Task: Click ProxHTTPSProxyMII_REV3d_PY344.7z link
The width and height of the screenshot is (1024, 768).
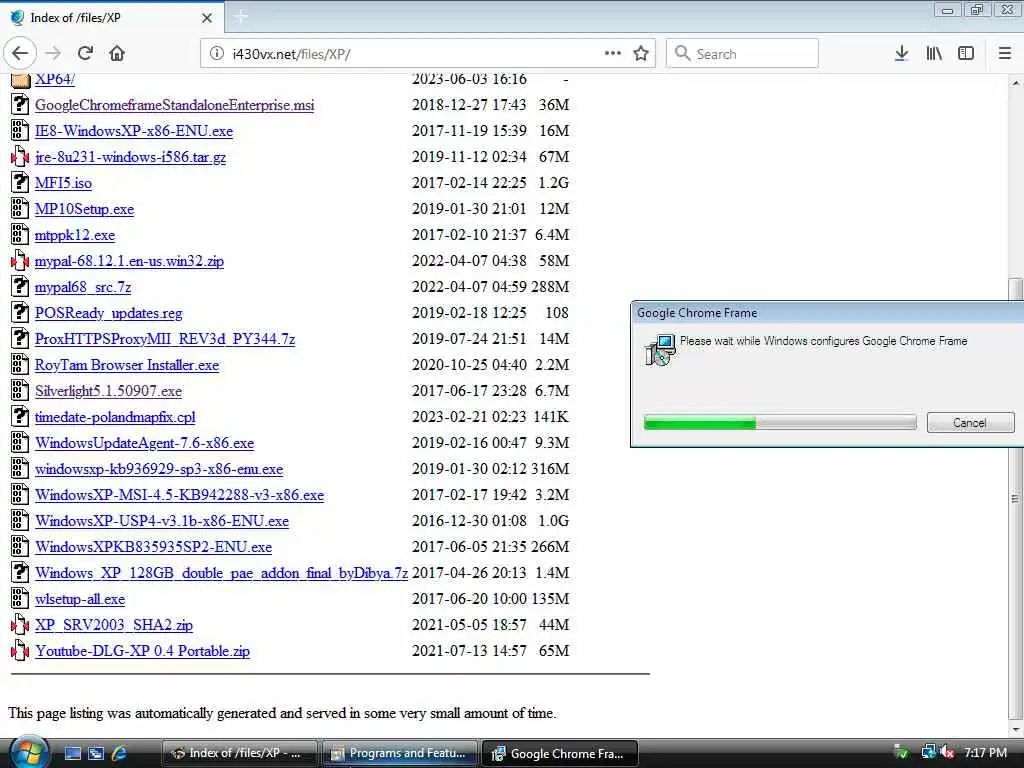Action: pos(165,340)
